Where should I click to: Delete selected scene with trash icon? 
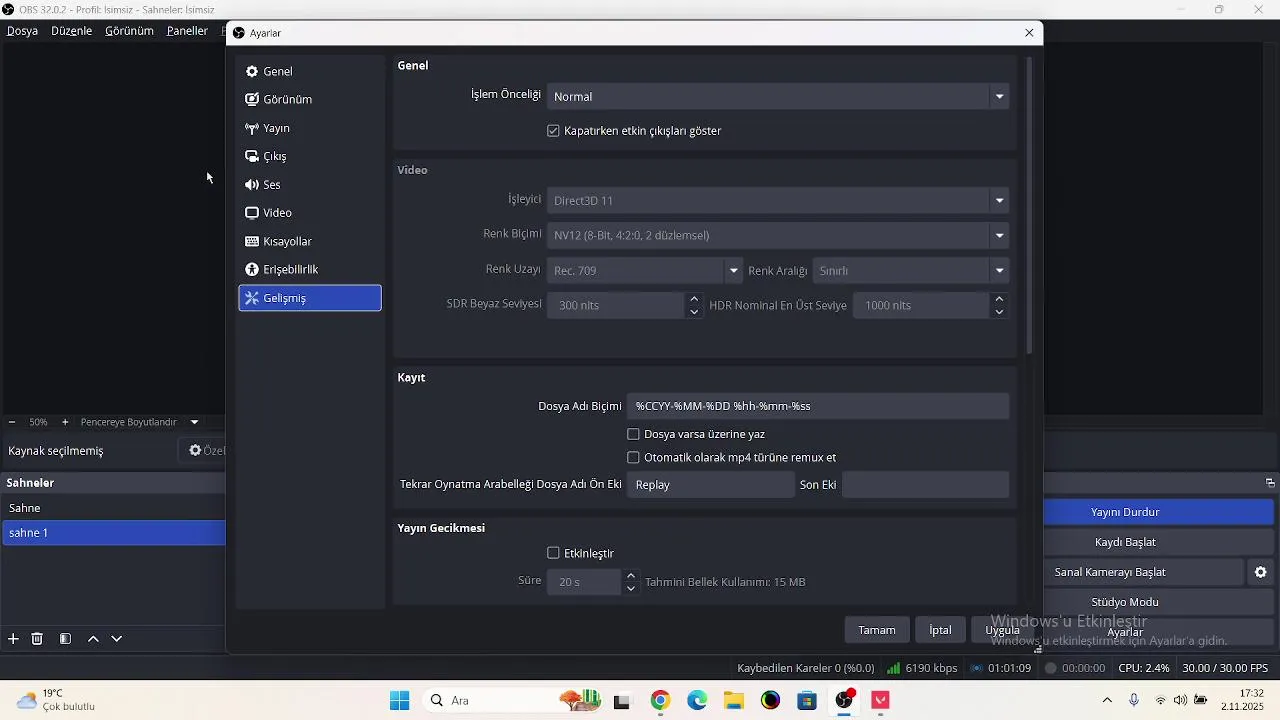[37, 639]
